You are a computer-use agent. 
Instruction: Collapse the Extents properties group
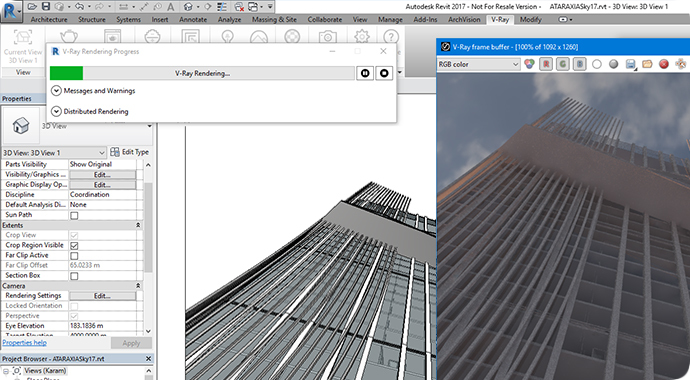pyautogui.click(x=138, y=225)
